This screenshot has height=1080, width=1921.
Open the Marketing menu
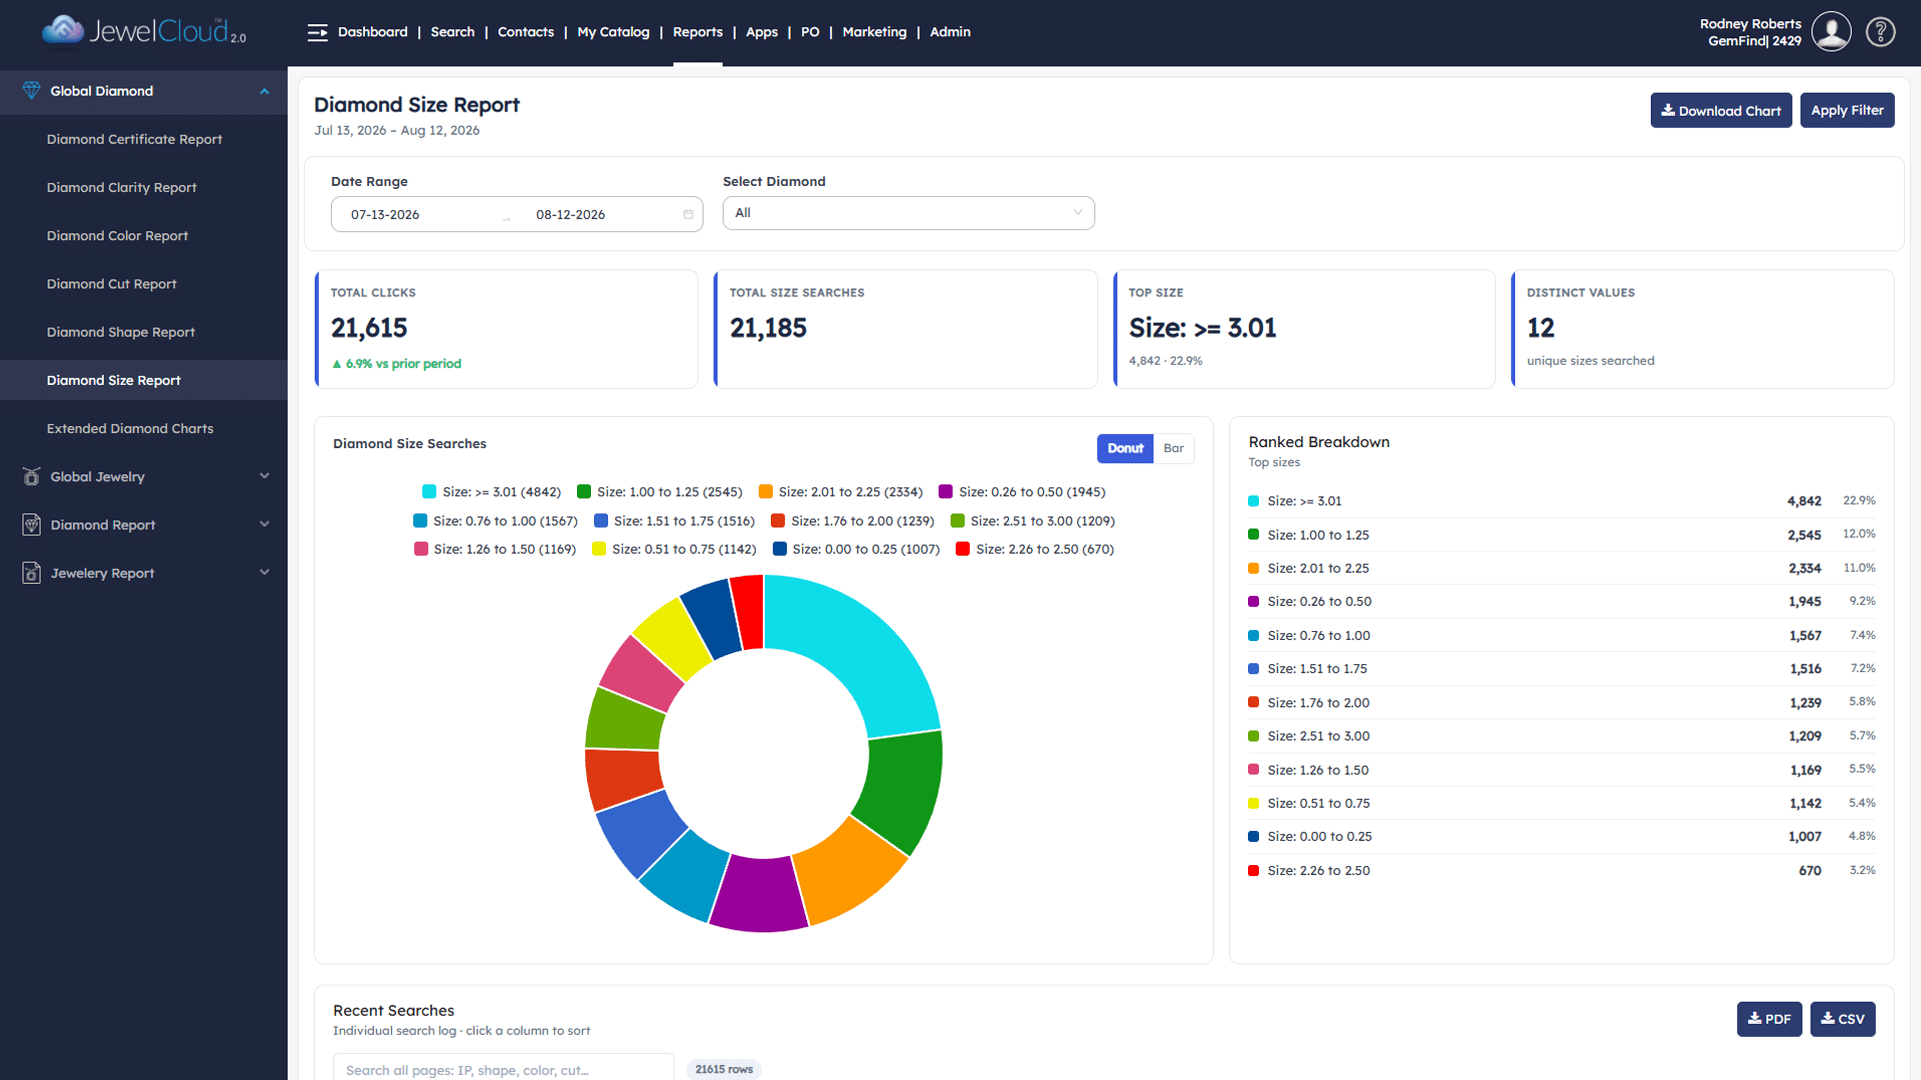[874, 32]
